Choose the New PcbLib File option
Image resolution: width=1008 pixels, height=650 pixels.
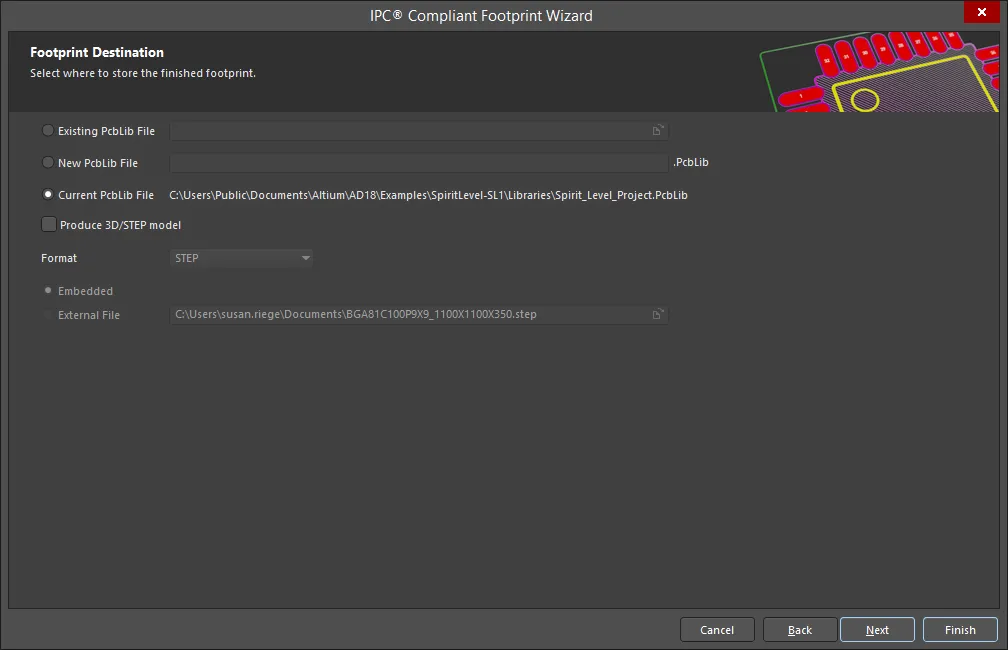pyautogui.click(x=48, y=163)
